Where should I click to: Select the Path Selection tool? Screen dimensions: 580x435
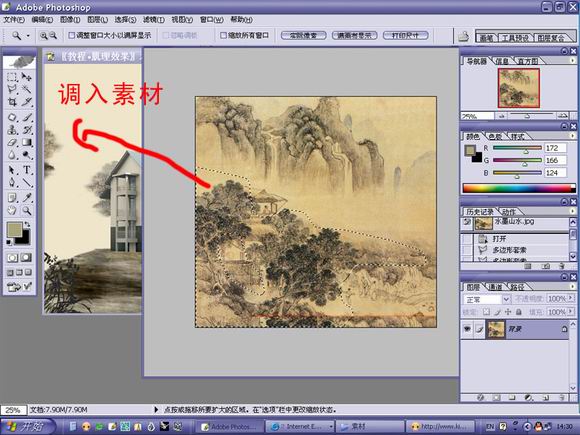pyautogui.click(x=12, y=170)
